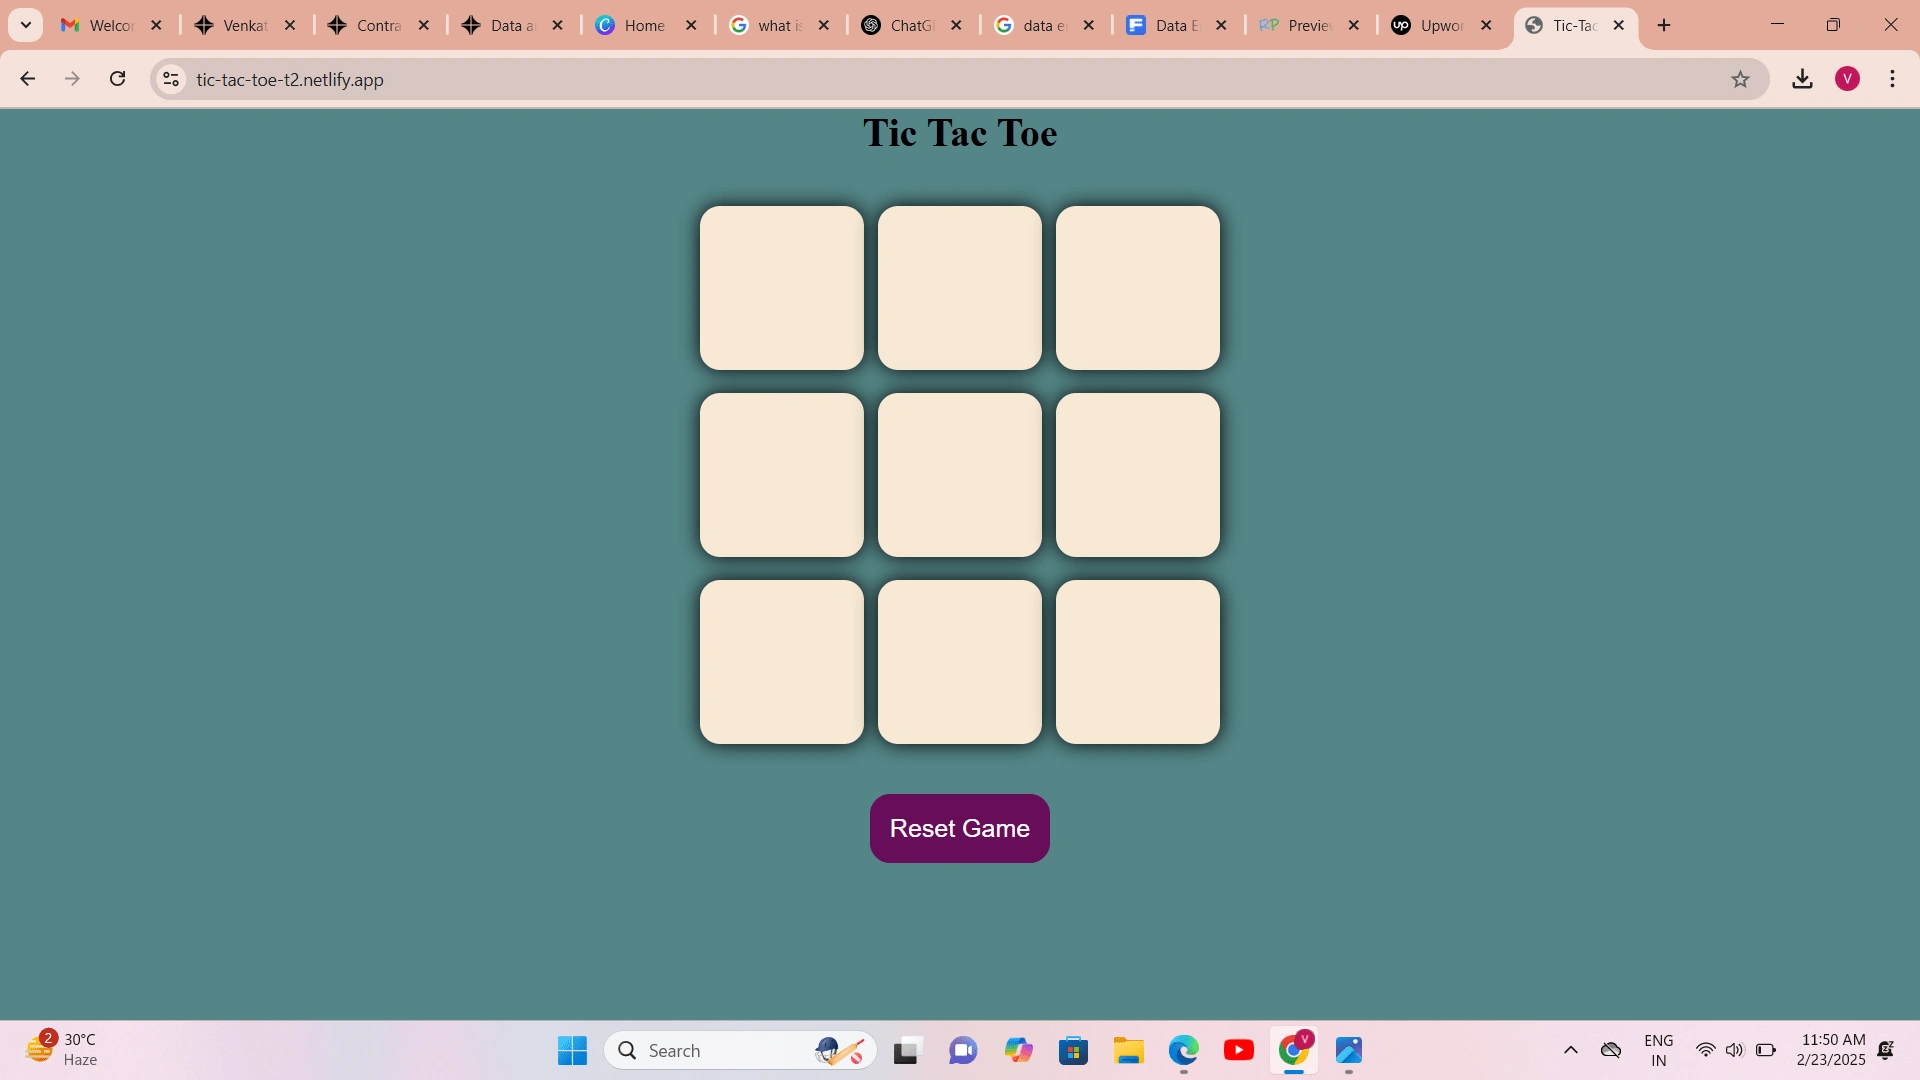Screen dimensions: 1920x1080
Task: Expand the tab search dropdown
Action: tap(26, 25)
